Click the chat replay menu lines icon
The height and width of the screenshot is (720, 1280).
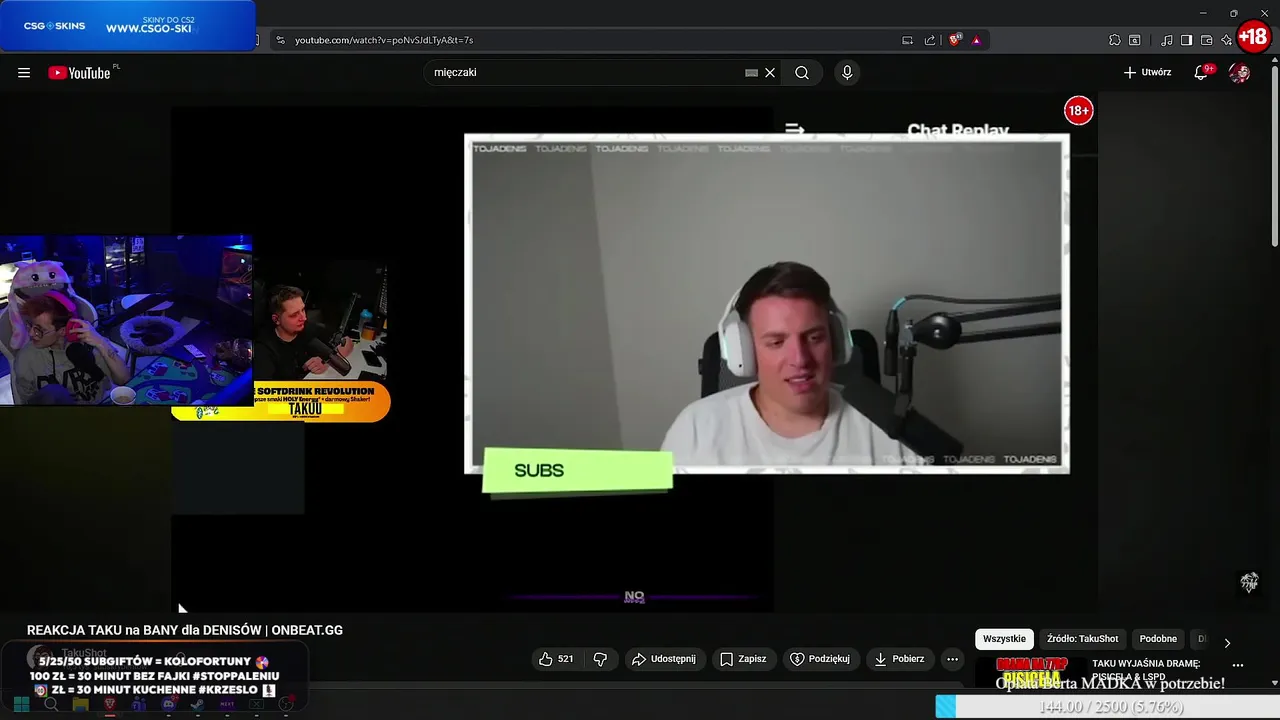click(795, 129)
